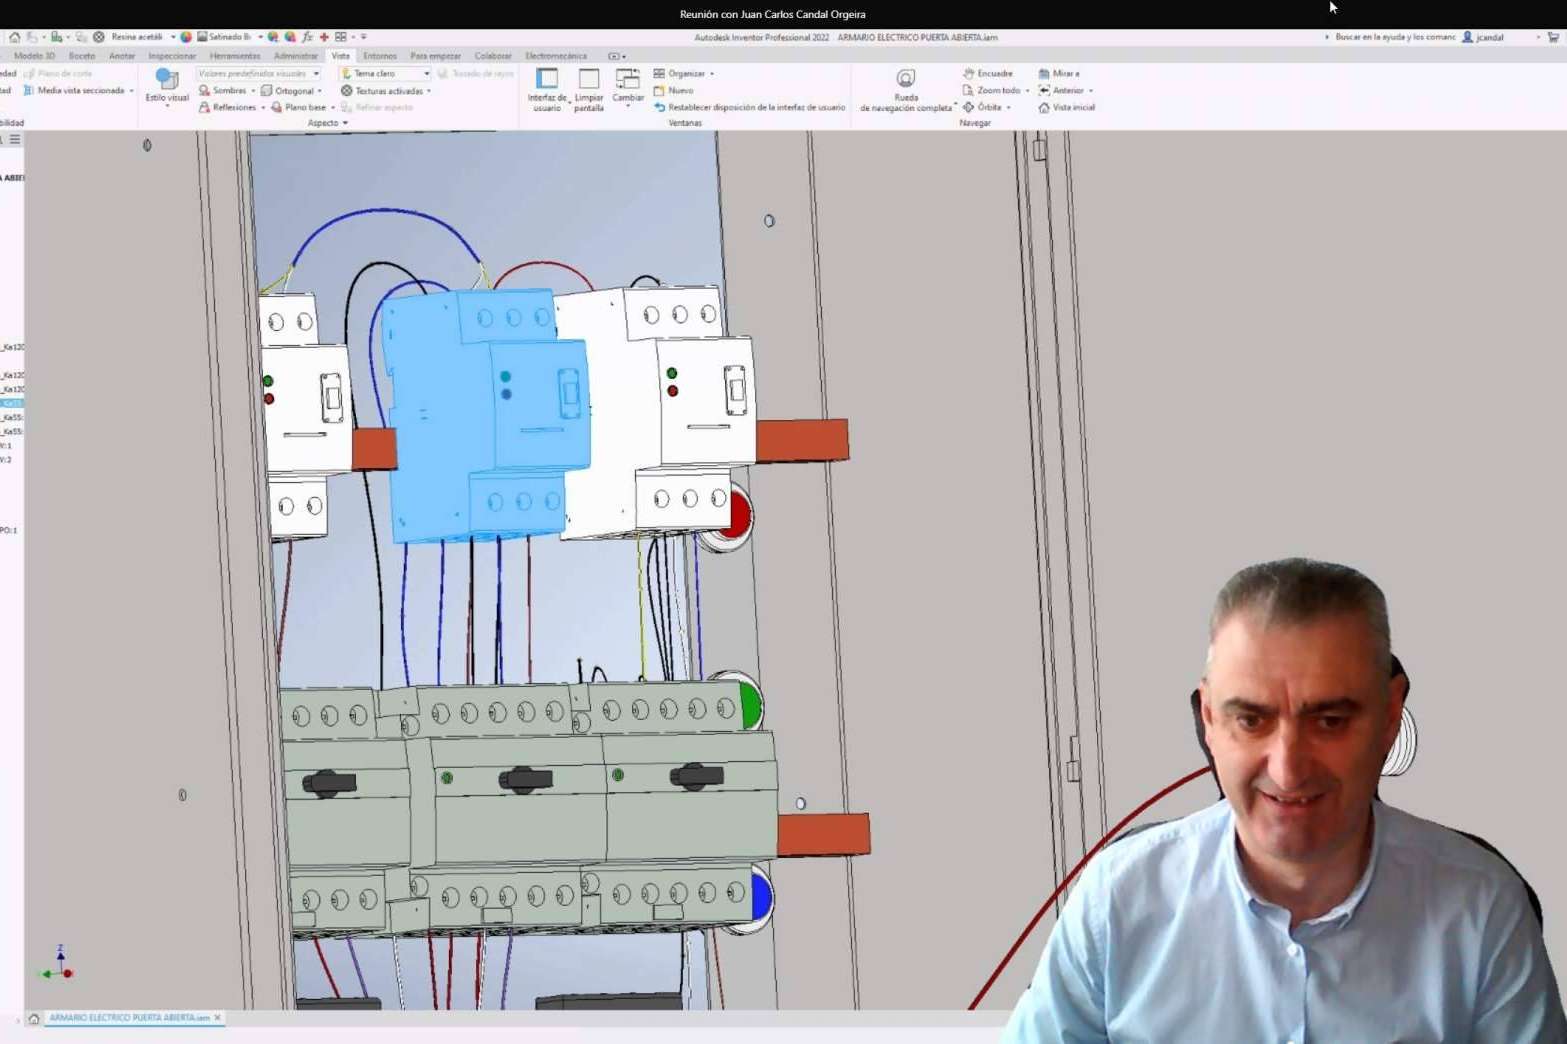
Task: Expand the Aspecto panel arrow
Action: click(x=345, y=123)
